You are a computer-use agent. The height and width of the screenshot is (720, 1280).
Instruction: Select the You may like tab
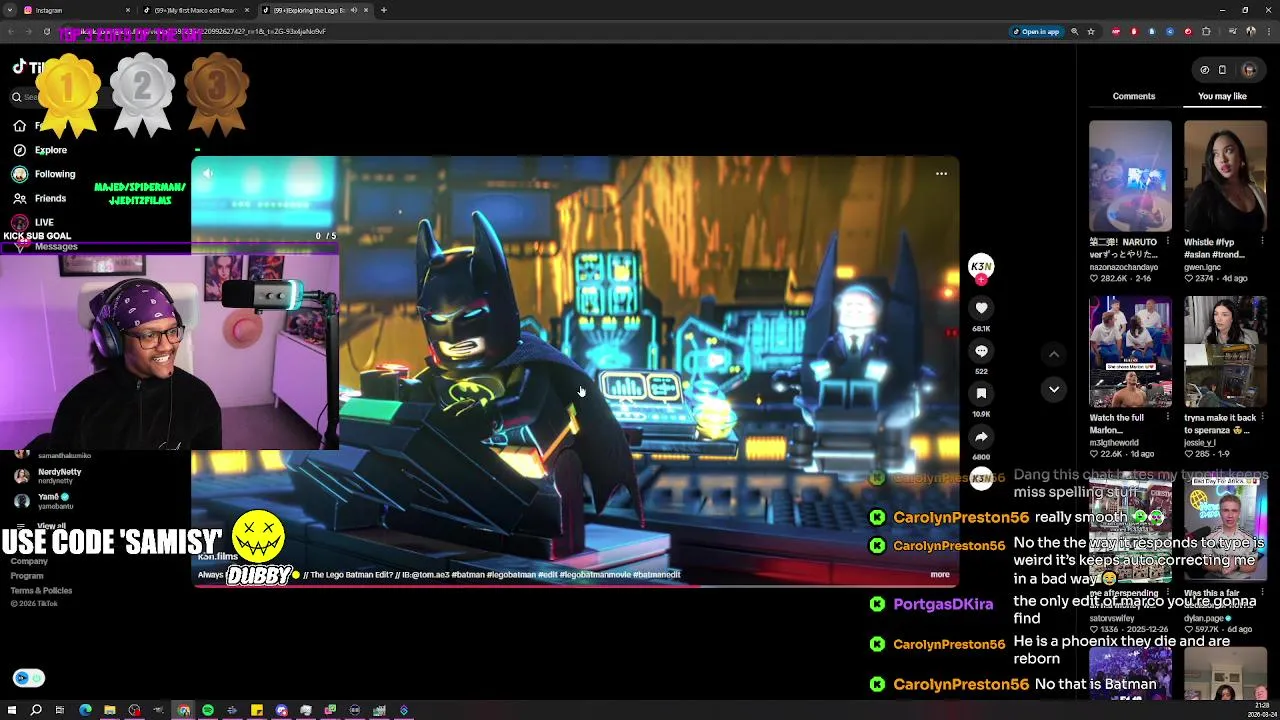[1222, 96]
